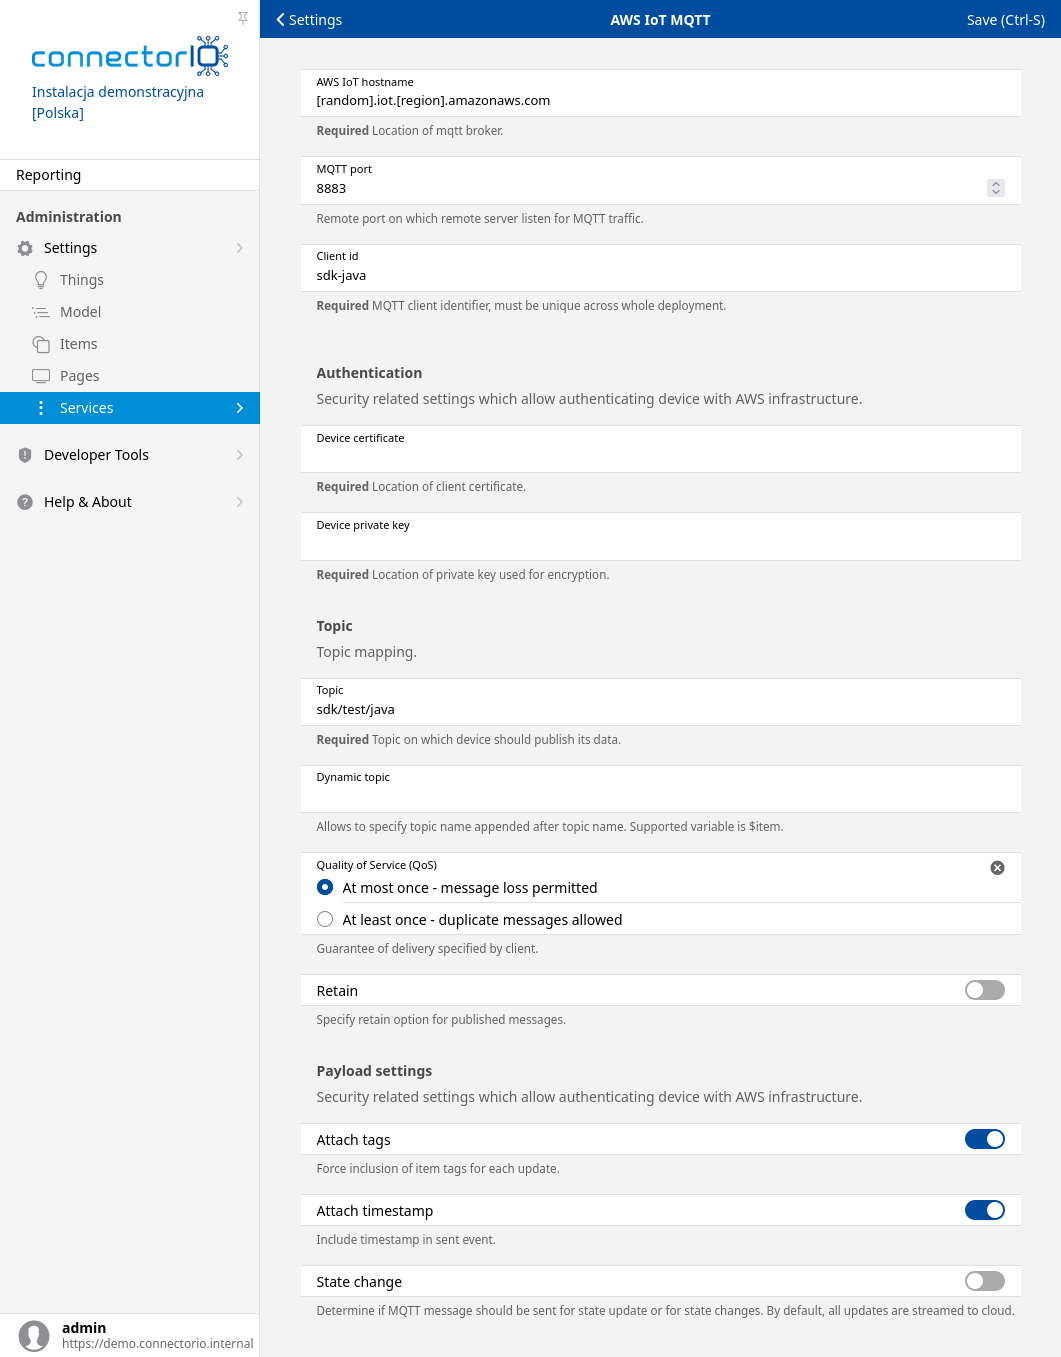1061x1357 pixels.
Task: Clear the Quality of Service selection
Action: pos(997,868)
